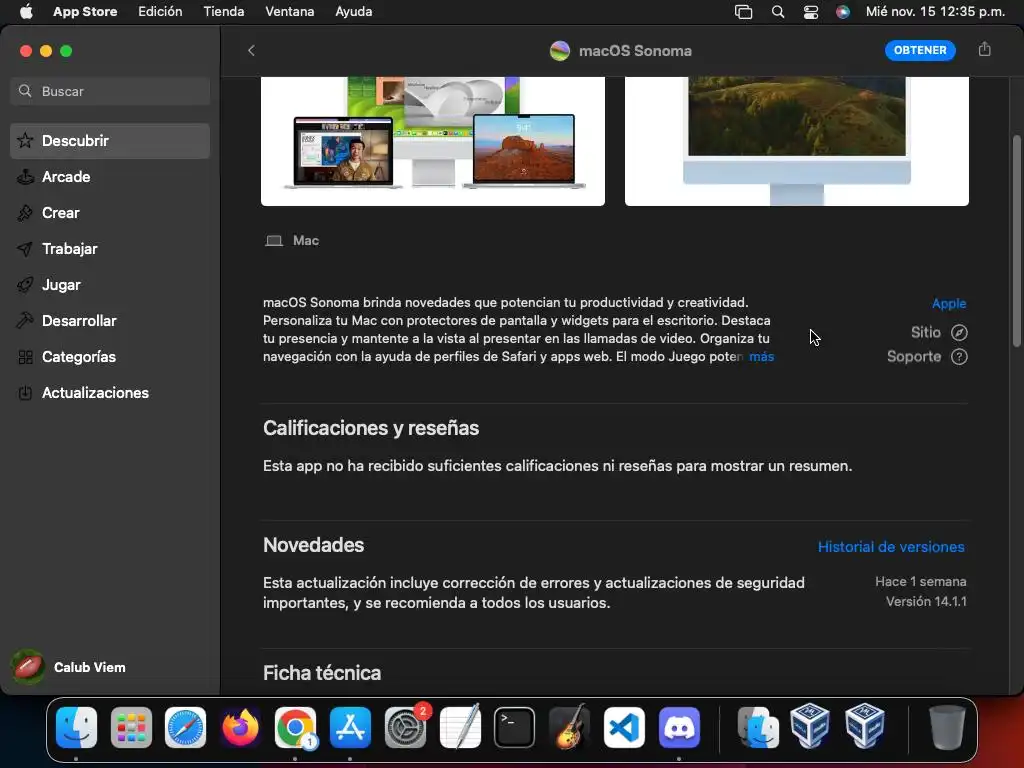Click the Versión 14.1.1 text

pos(926,601)
